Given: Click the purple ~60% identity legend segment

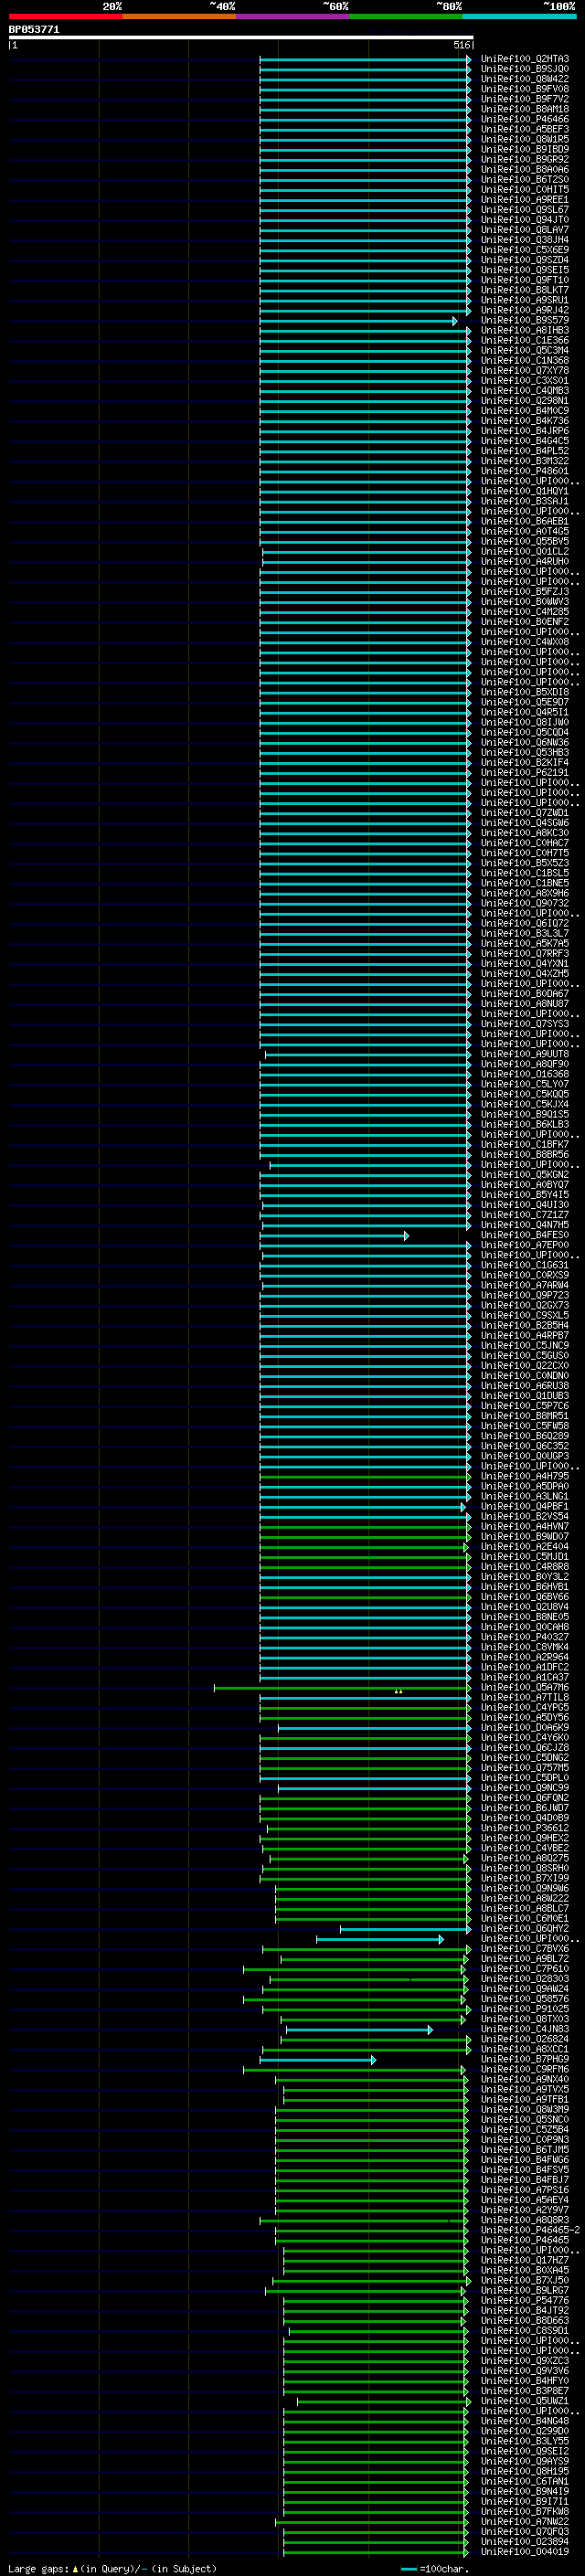Looking at the screenshot, I should (x=292, y=16).
